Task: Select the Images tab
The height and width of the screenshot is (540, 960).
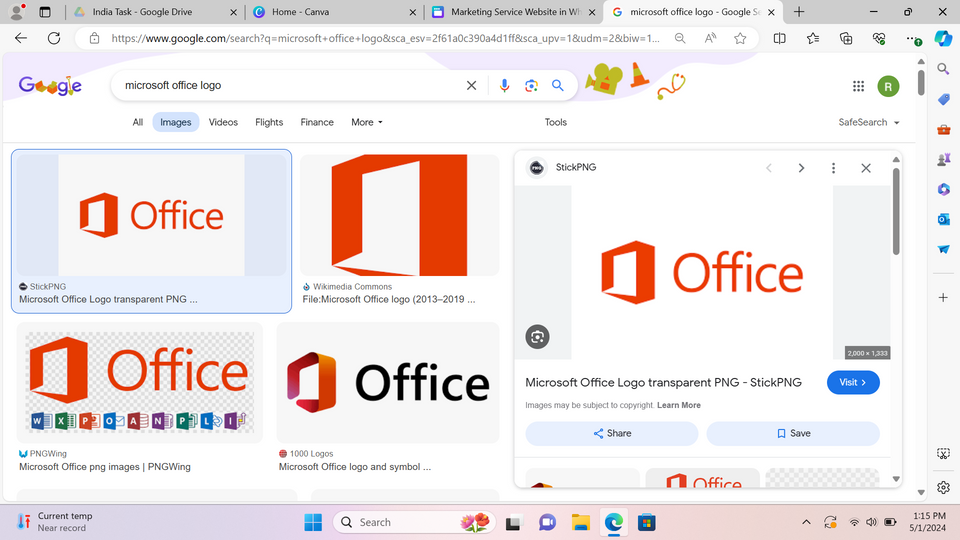Action: pos(176,122)
